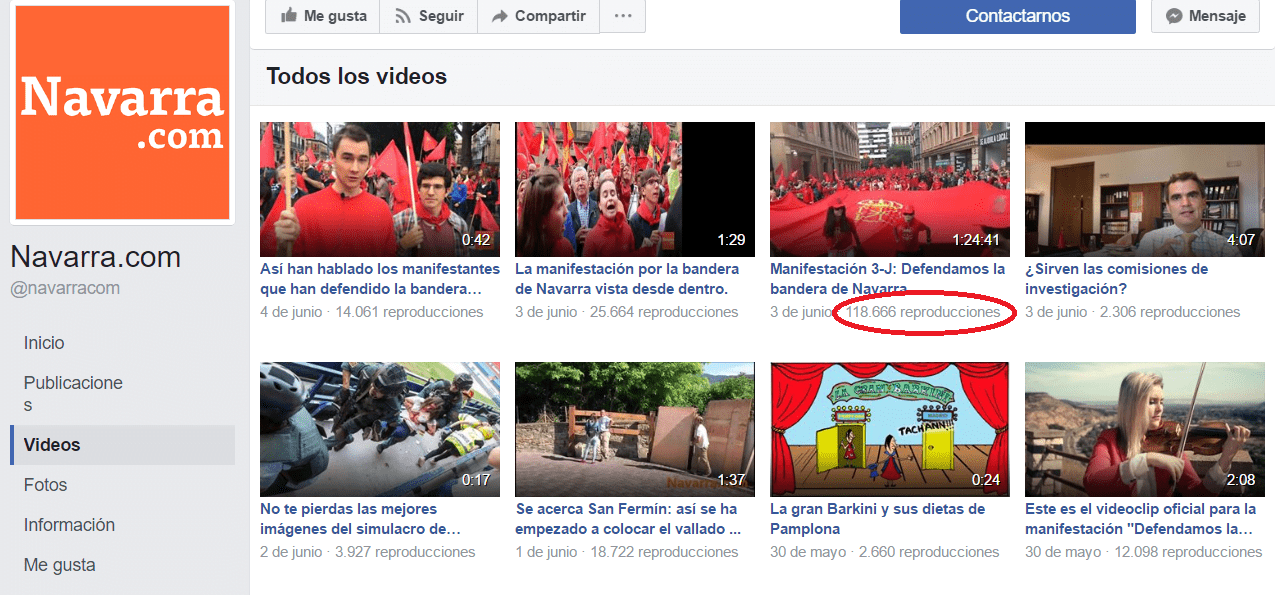
Task: Click the Contactarnos button
Action: pos(1017,16)
